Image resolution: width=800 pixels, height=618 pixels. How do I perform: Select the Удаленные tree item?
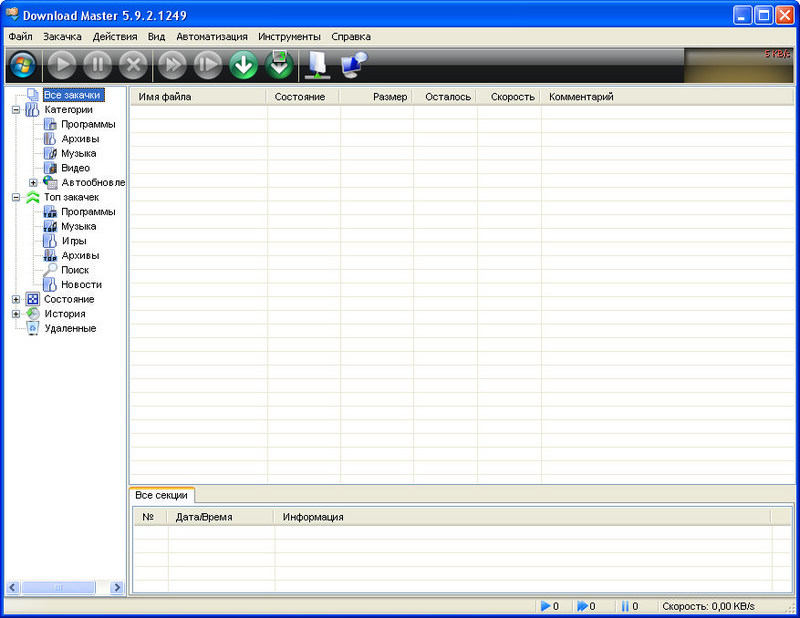(x=70, y=328)
